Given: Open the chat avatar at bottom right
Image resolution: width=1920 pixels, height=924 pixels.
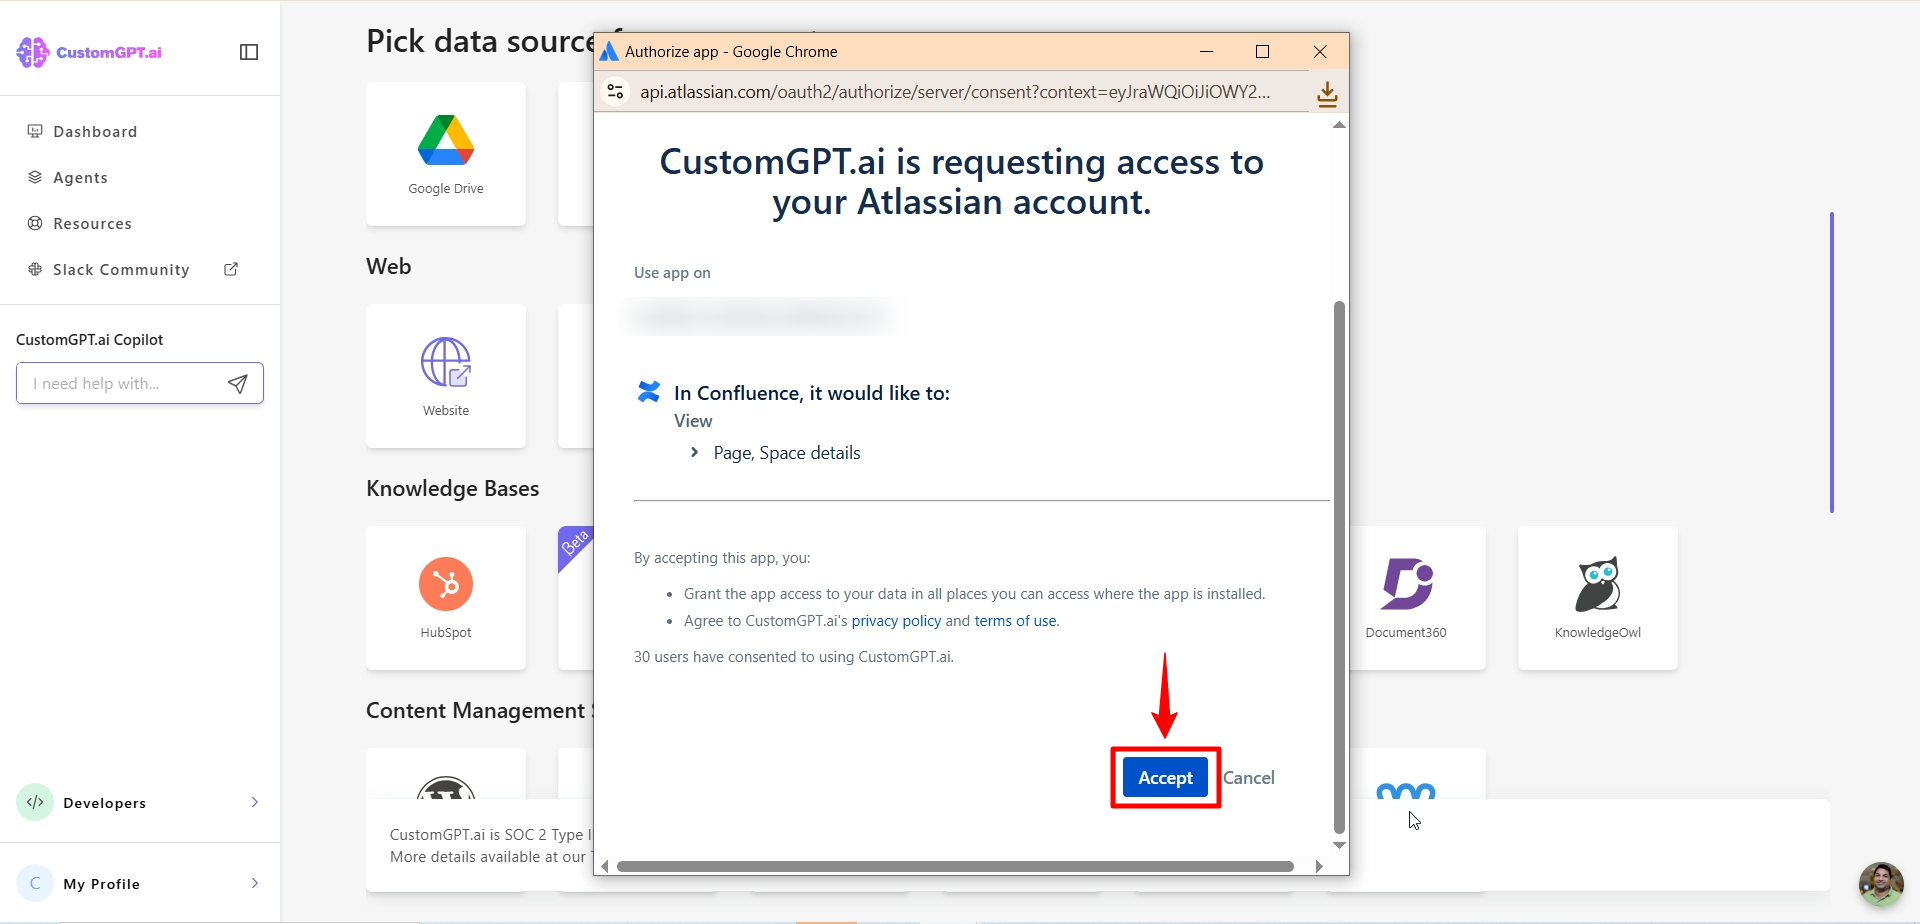Looking at the screenshot, I should click(x=1881, y=884).
